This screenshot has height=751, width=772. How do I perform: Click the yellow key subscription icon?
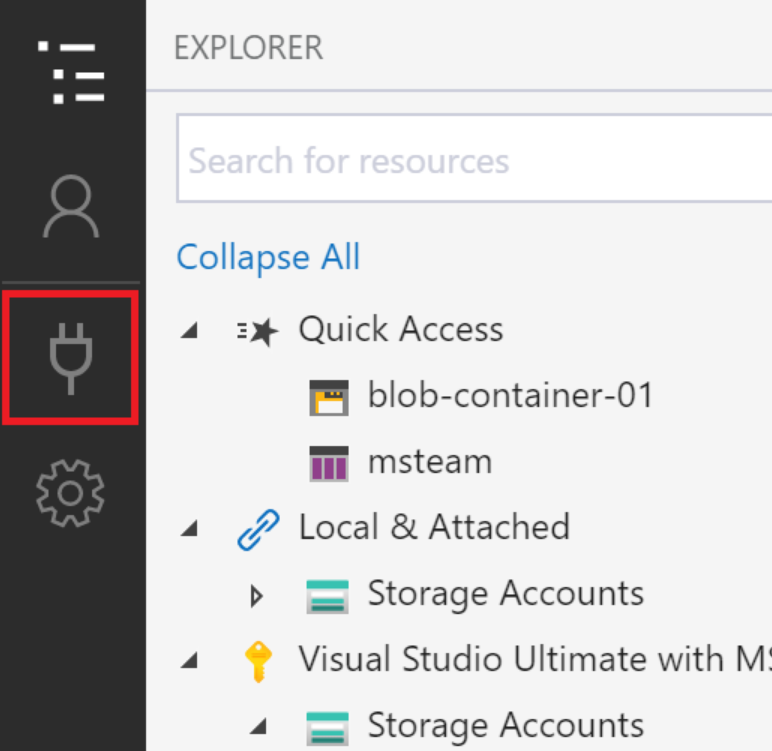pyautogui.click(x=258, y=661)
